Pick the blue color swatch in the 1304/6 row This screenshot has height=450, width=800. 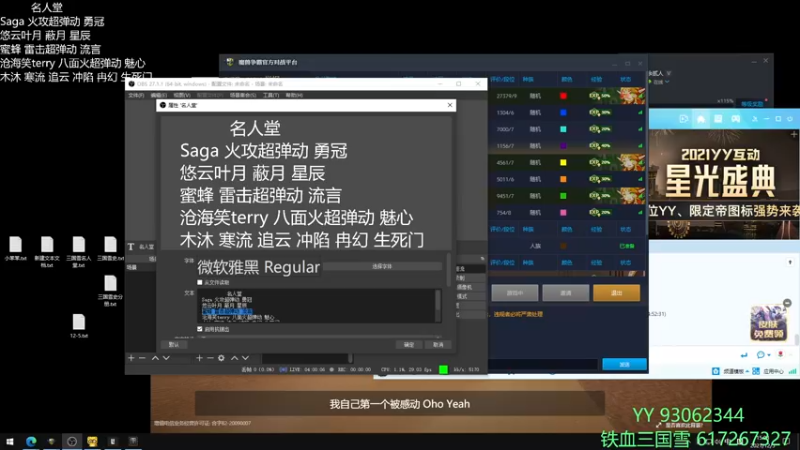[563, 113]
